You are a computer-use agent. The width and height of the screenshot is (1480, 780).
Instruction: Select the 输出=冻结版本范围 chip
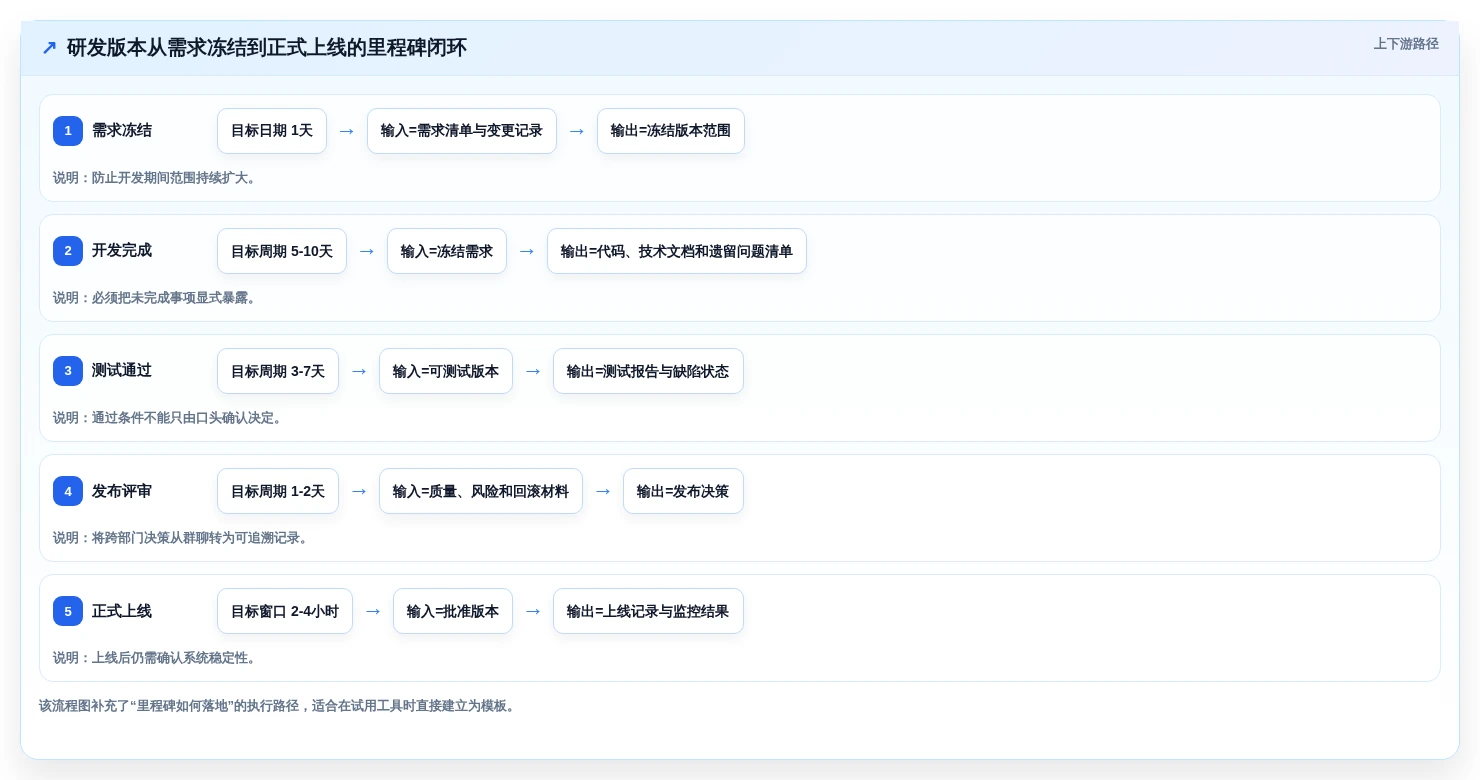[x=671, y=131]
